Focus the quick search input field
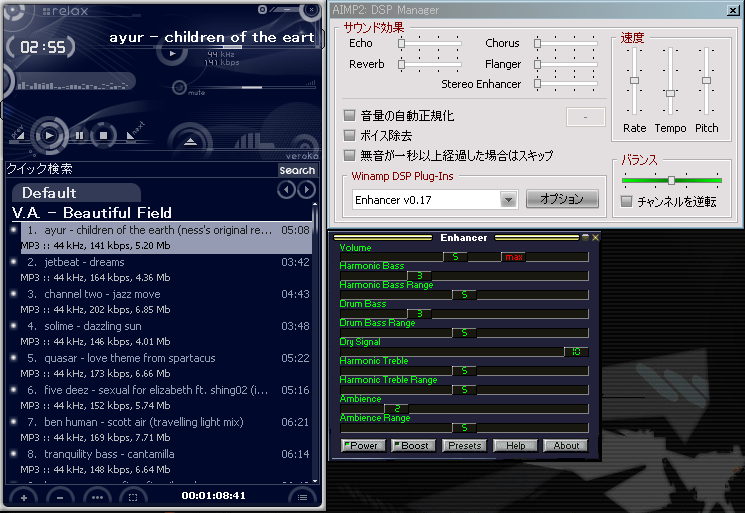The width and height of the screenshot is (745, 513). (x=142, y=170)
